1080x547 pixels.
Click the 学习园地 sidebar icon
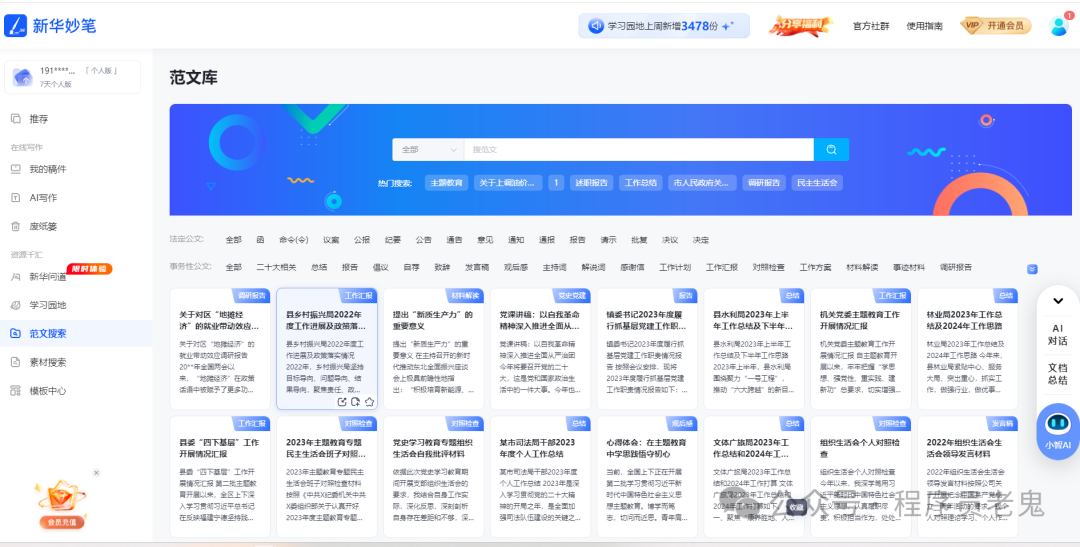point(16,305)
